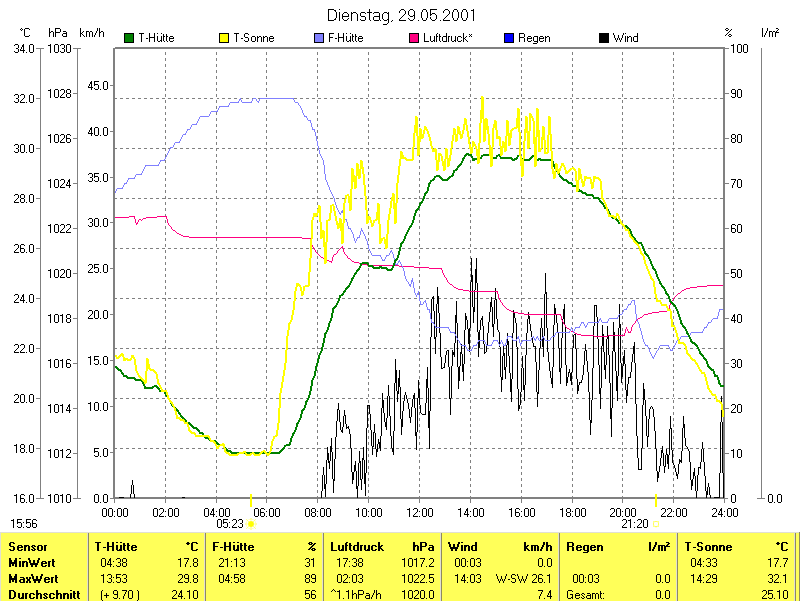Viewport: 800px width, 601px height.
Task: Click the yellow T-Sonne legend swatch
Action: pos(224,38)
